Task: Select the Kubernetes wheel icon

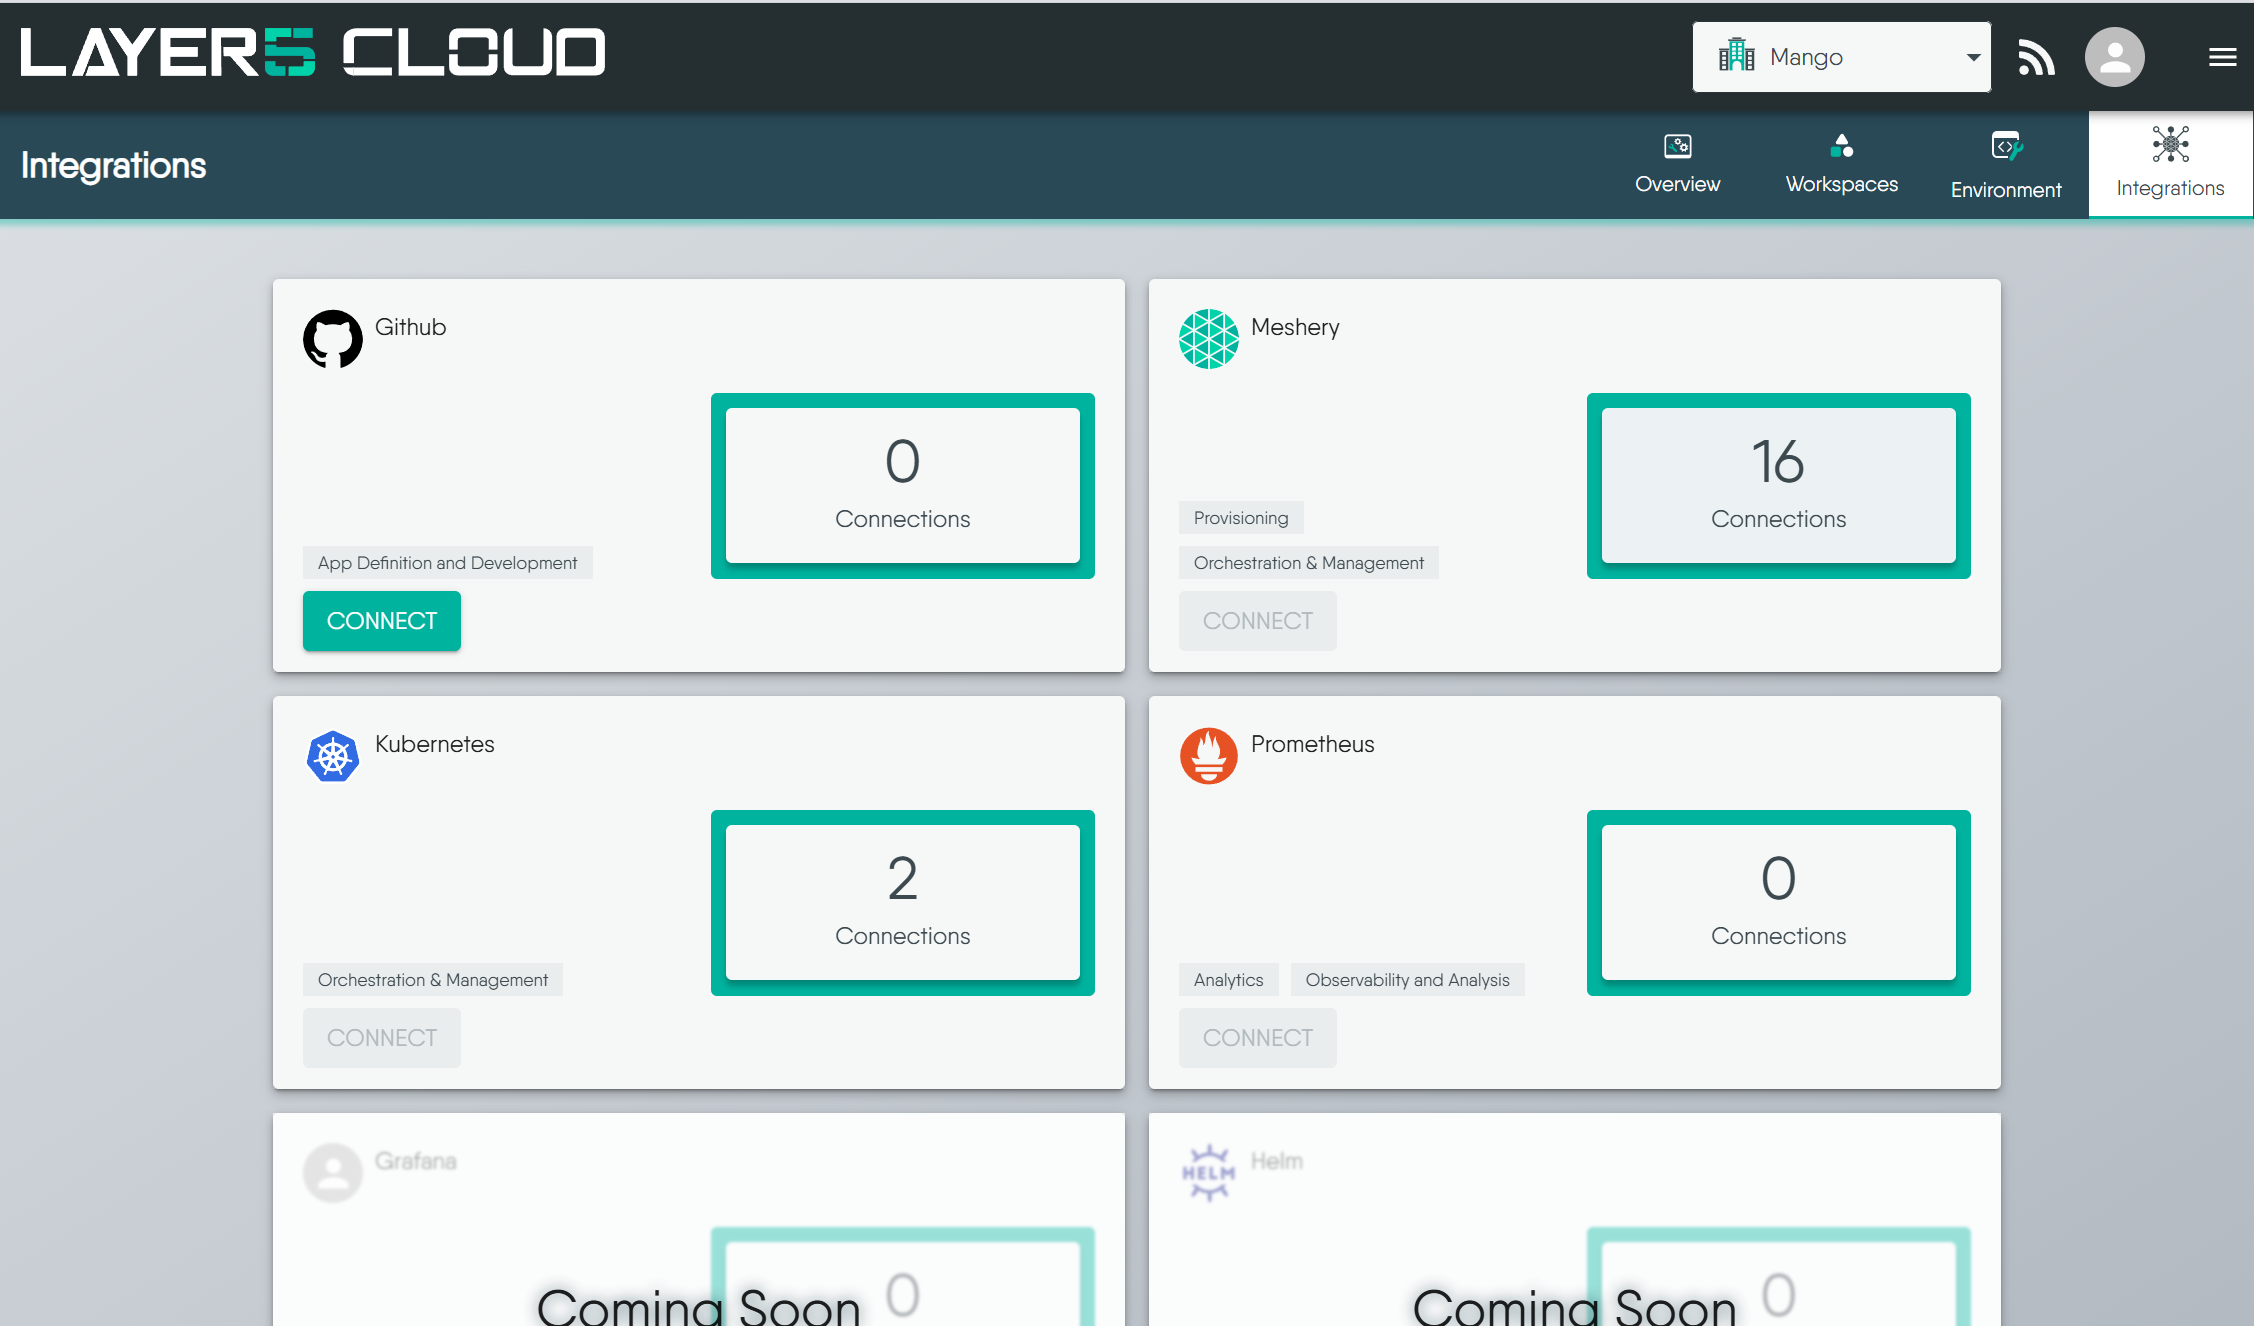Action: click(x=332, y=756)
